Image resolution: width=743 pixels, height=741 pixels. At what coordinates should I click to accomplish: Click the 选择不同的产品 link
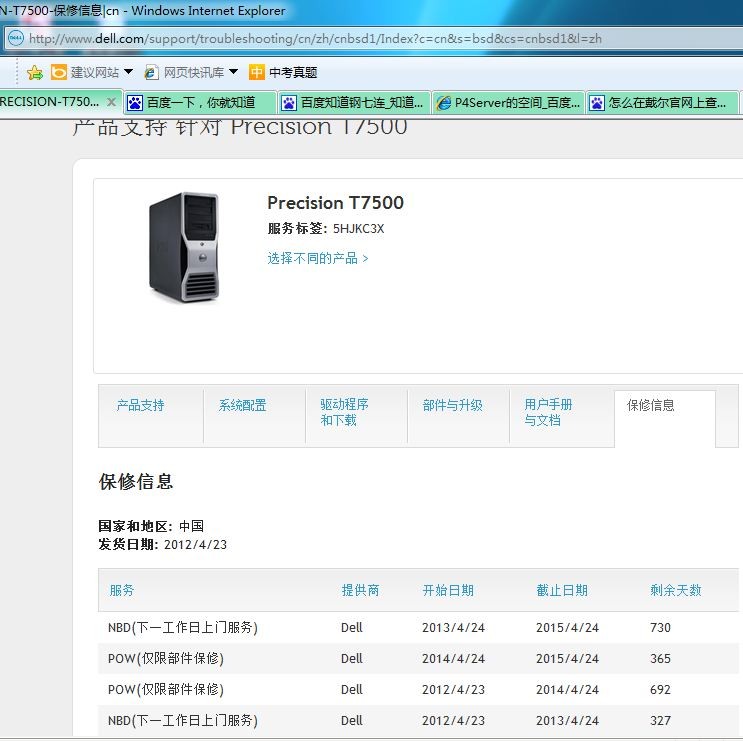point(317,258)
